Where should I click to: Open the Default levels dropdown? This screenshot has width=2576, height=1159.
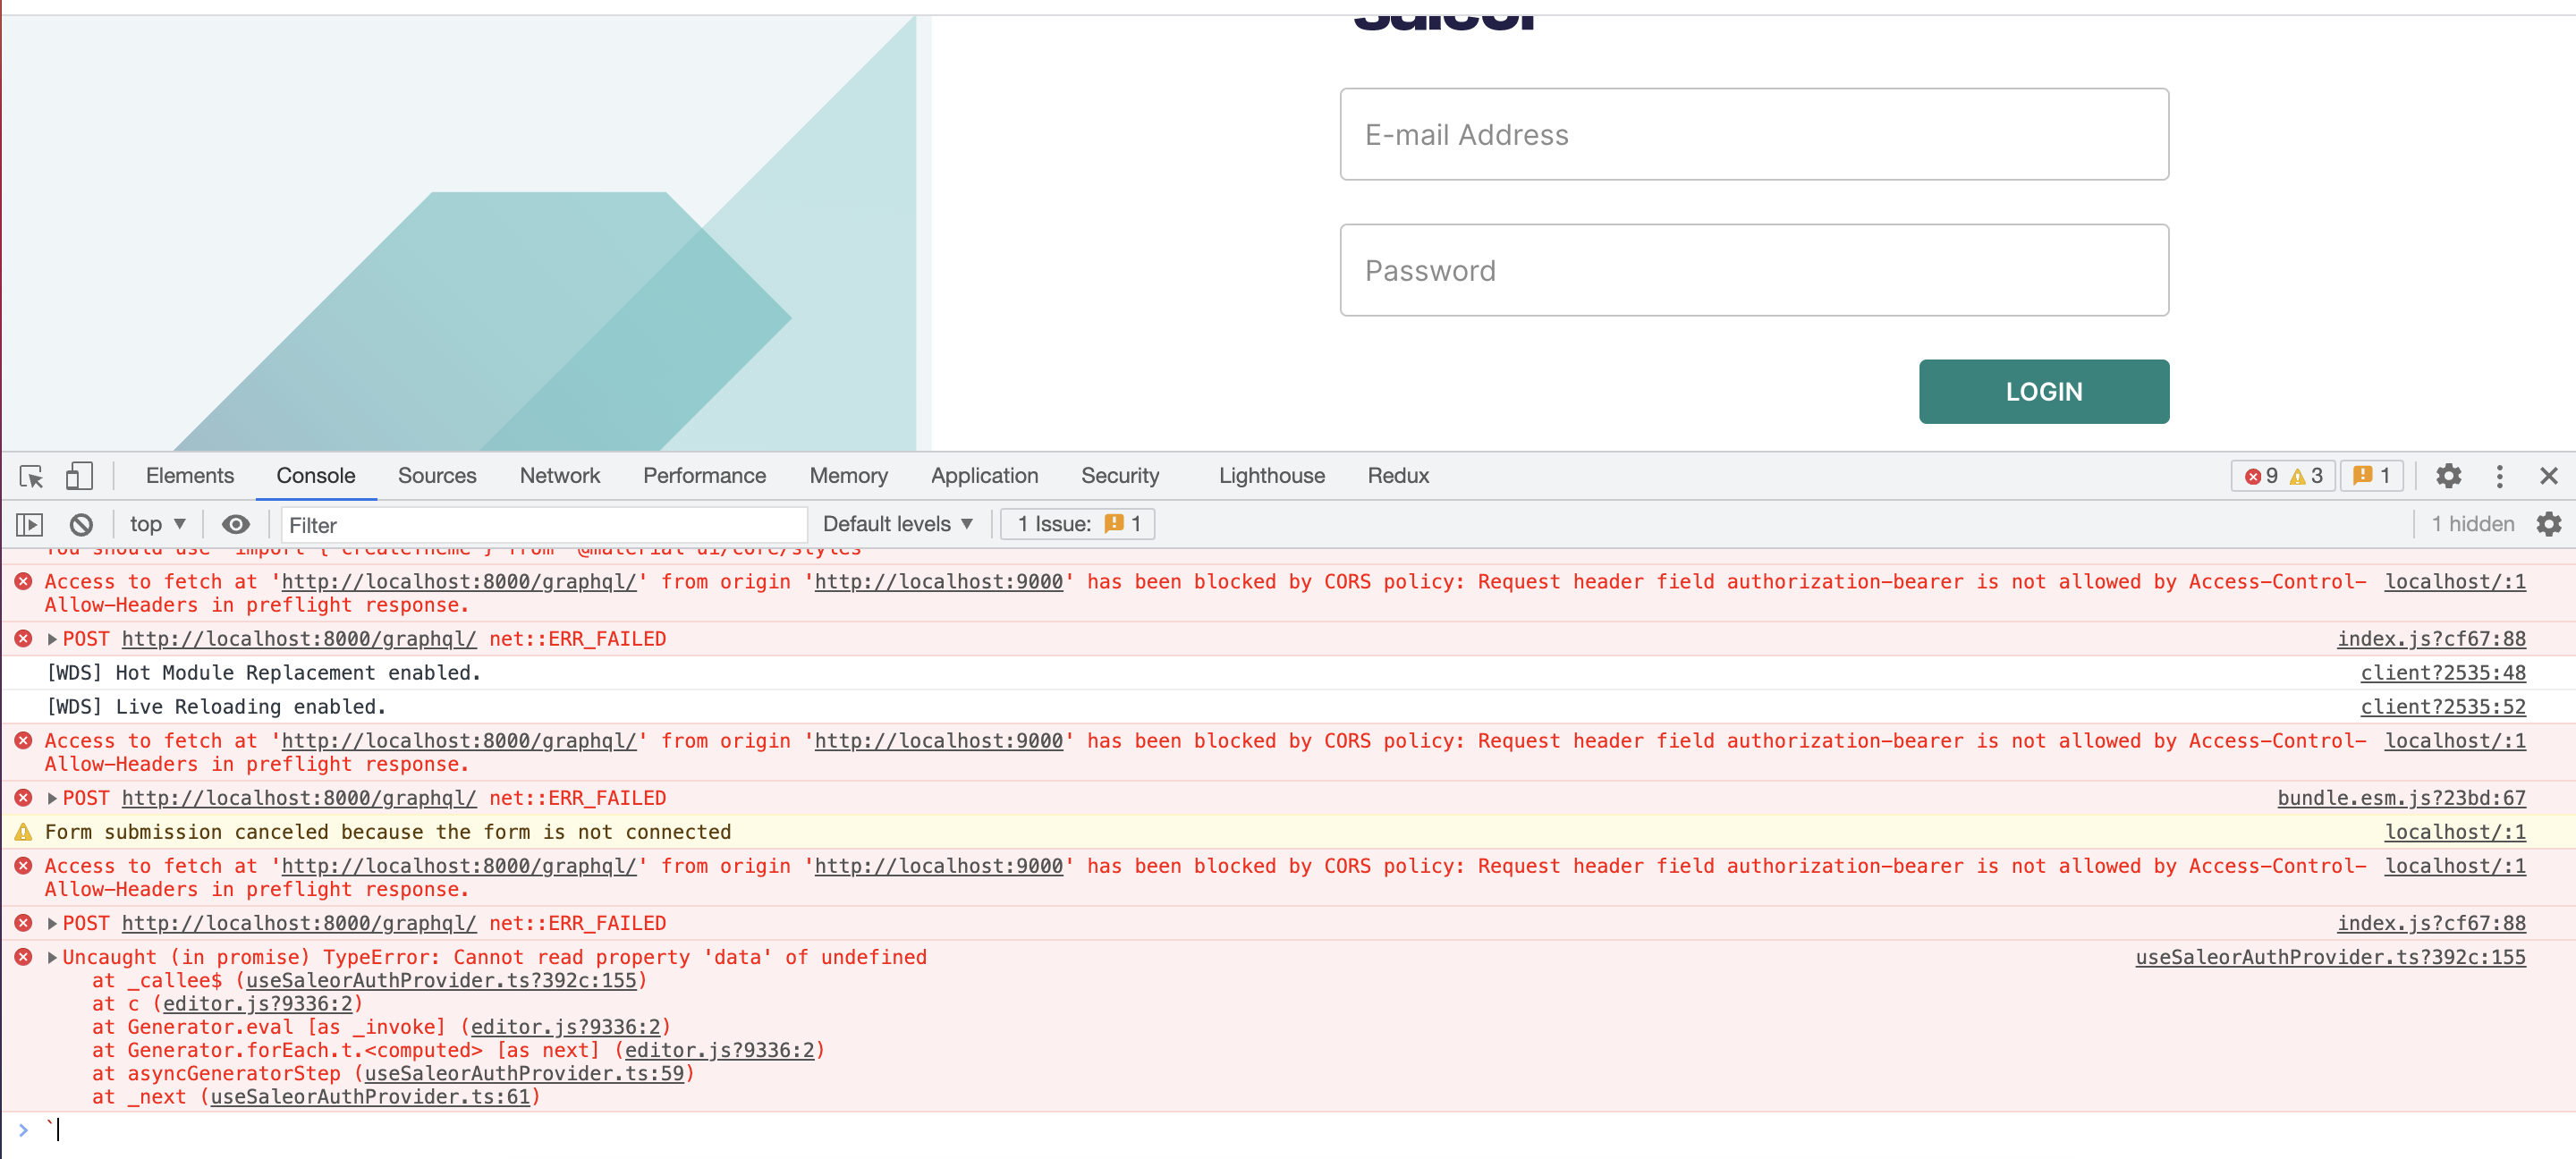coord(895,523)
